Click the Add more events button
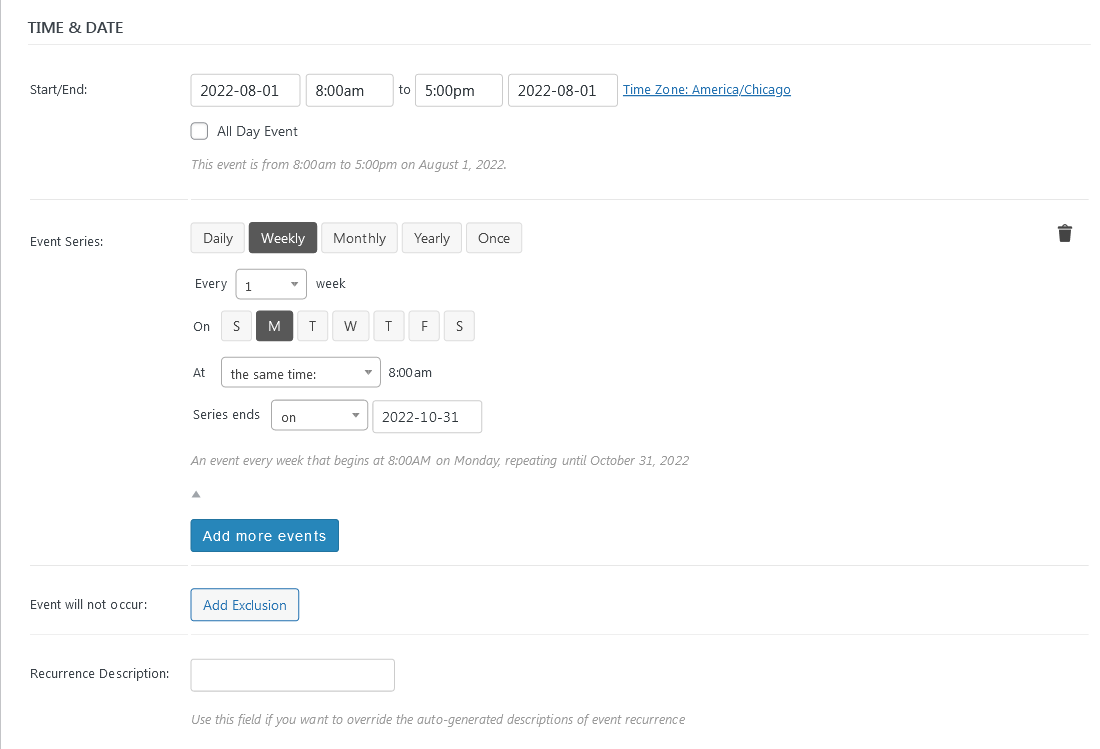 pyautogui.click(x=264, y=536)
